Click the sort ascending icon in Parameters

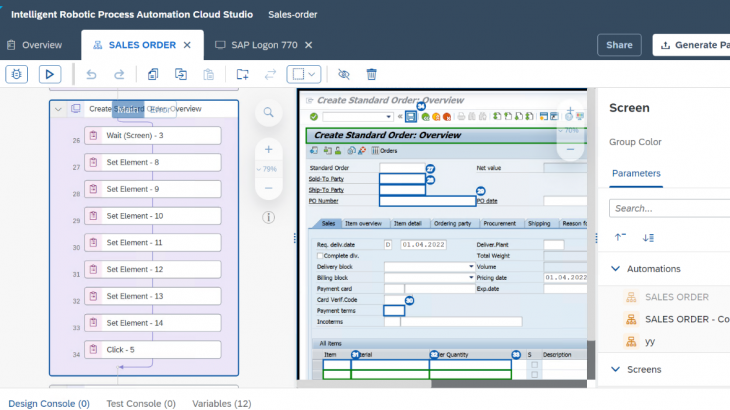point(620,237)
